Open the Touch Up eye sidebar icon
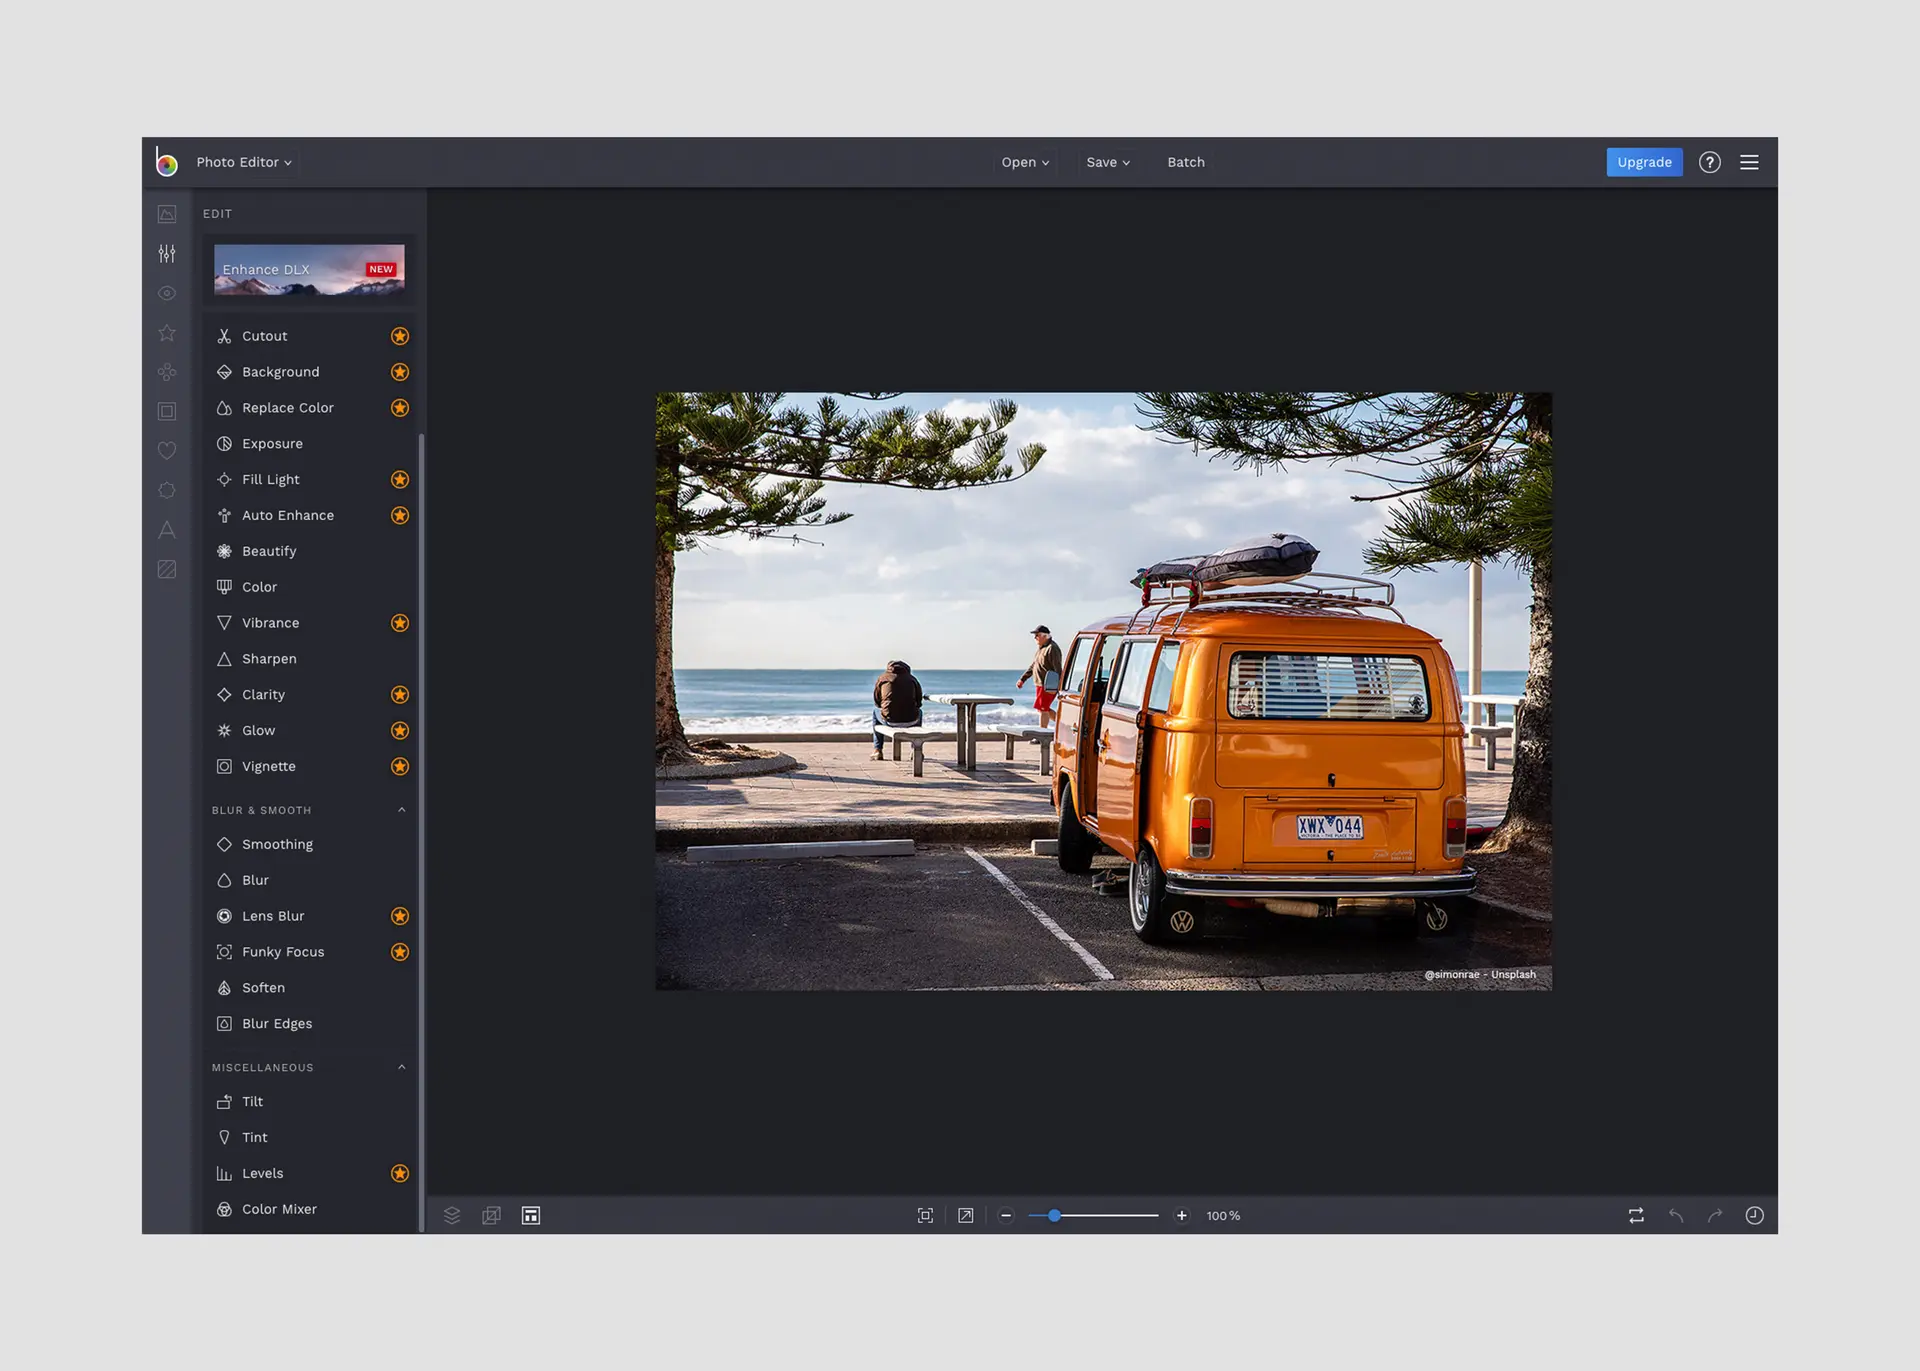Viewport: 1920px width, 1371px height. (167, 293)
